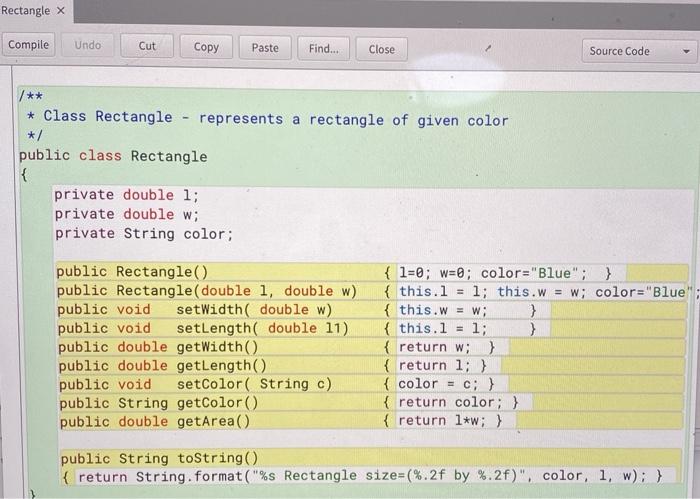700x499 pixels.
Task: Click the toString method declaration
Action: pos(159,458)
